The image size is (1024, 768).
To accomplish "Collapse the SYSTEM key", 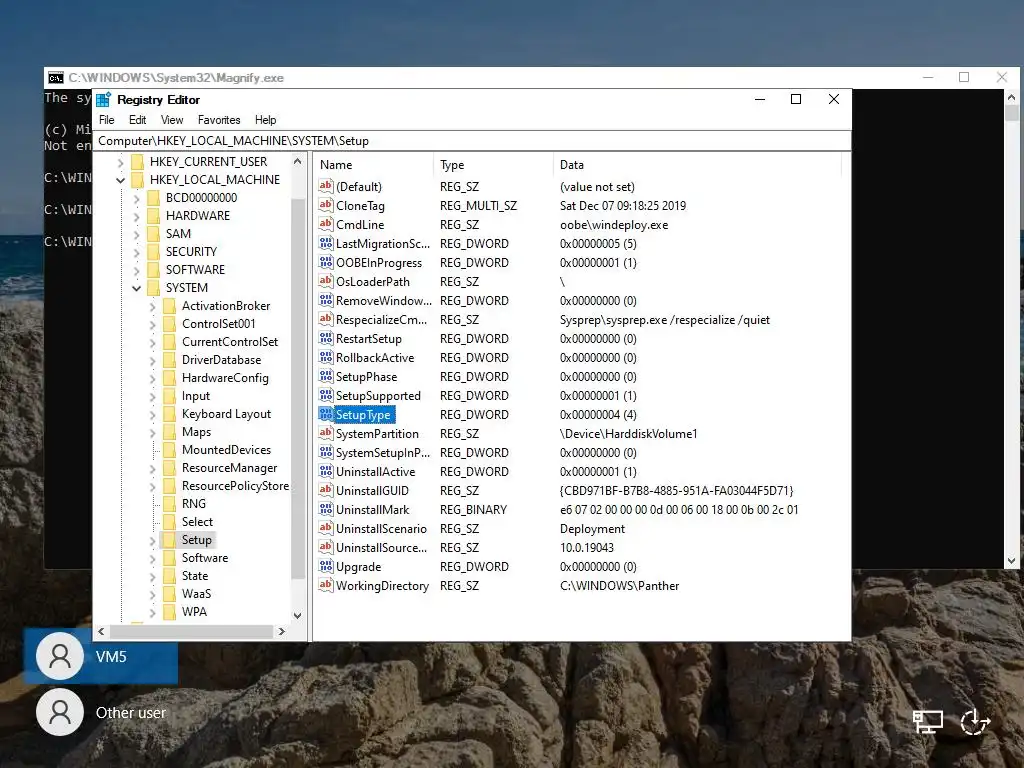I will coord(136,288).
